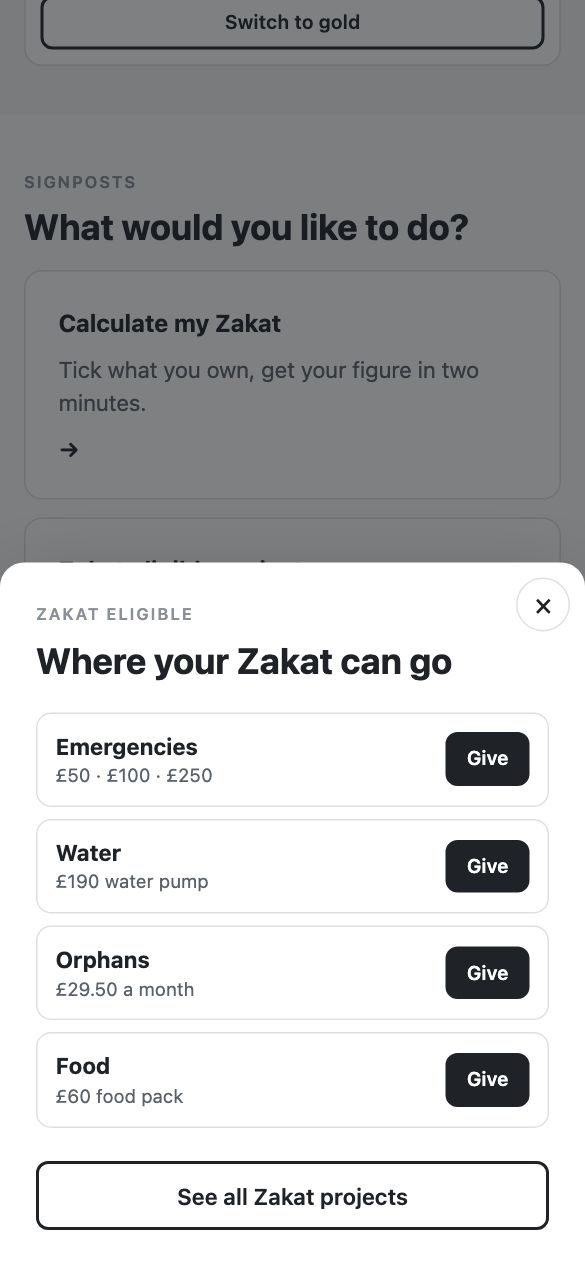The image size is (585, 1266).
Task: Give to Emergencies
Action: click(x=487, y=759)
